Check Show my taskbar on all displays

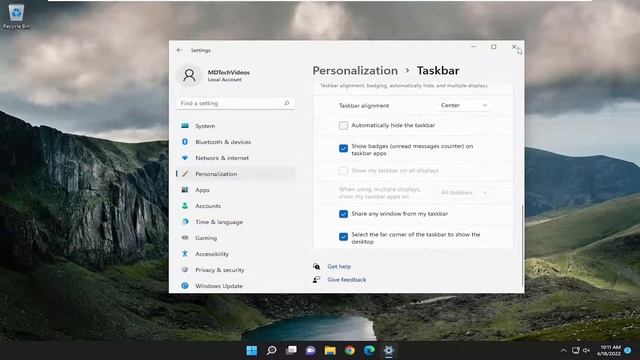click(x=343, y=171)
